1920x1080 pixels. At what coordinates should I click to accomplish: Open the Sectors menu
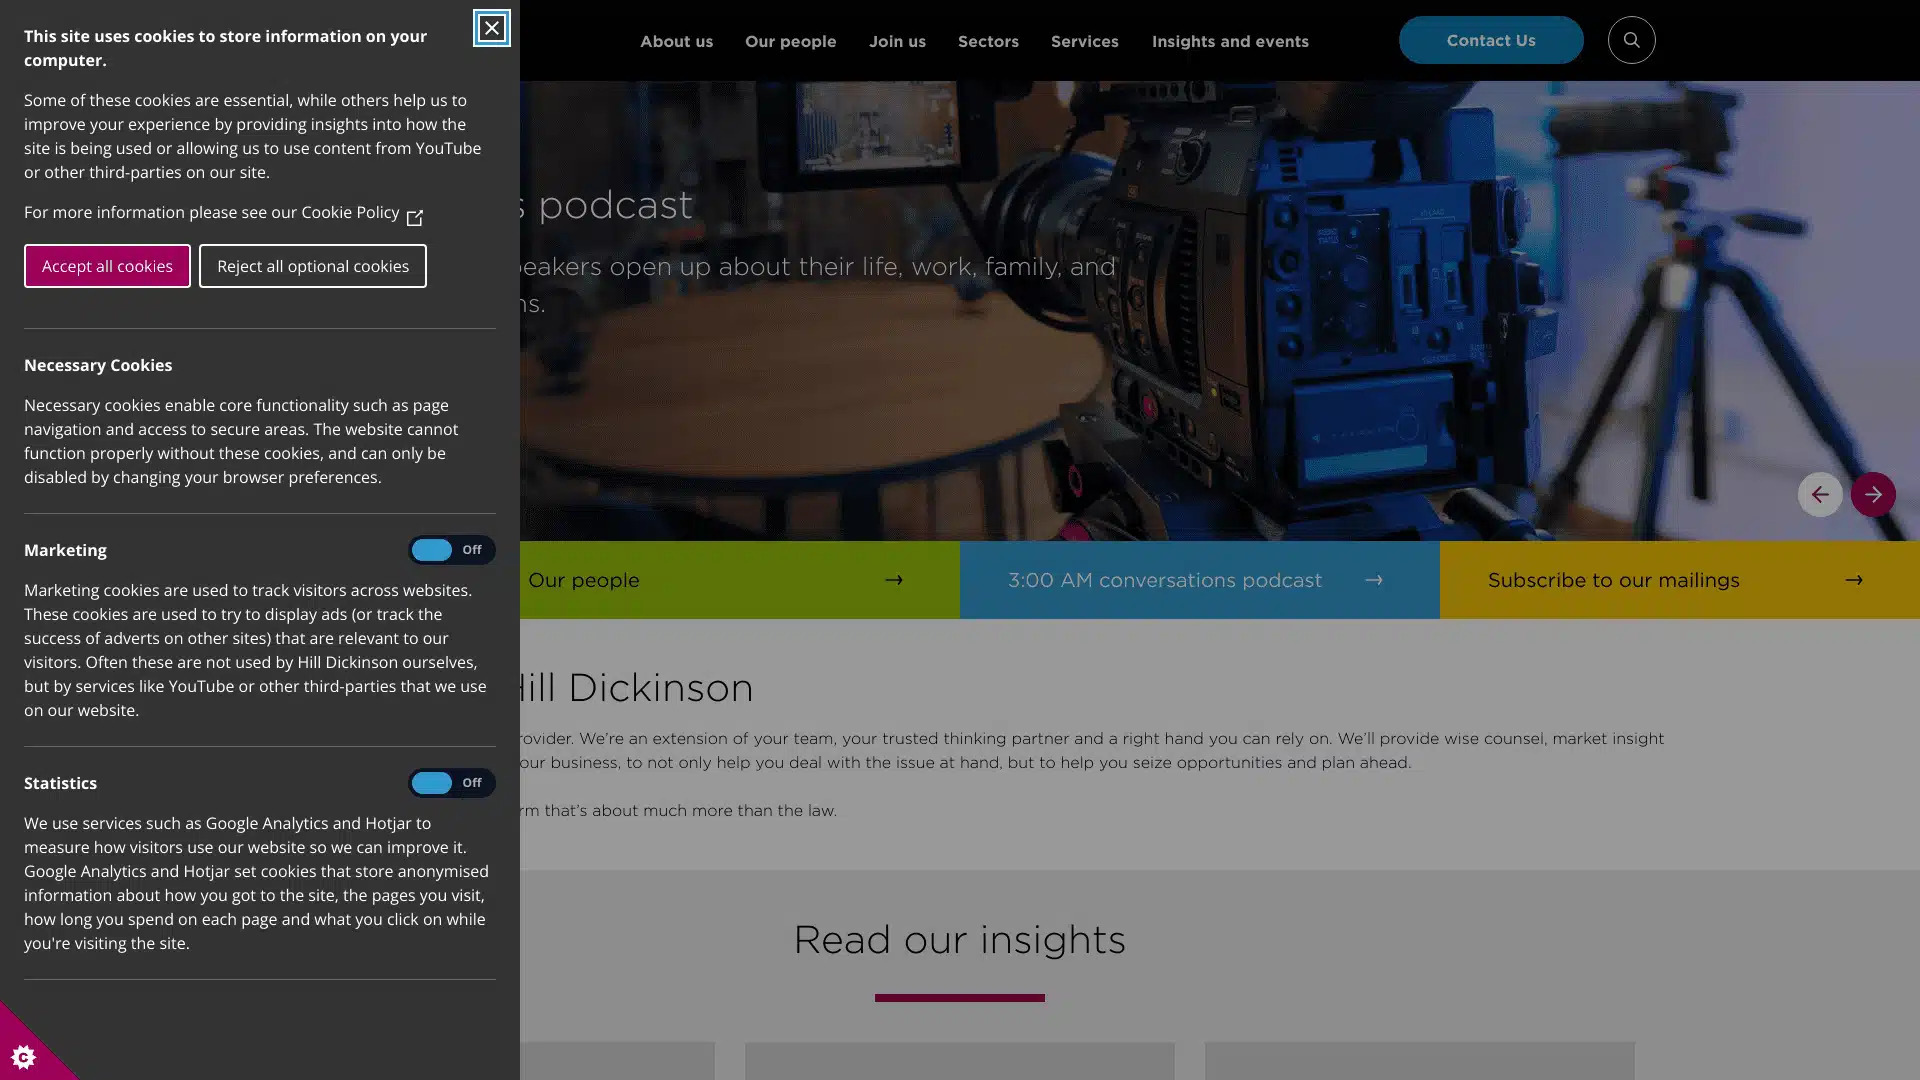pos(987,41)
